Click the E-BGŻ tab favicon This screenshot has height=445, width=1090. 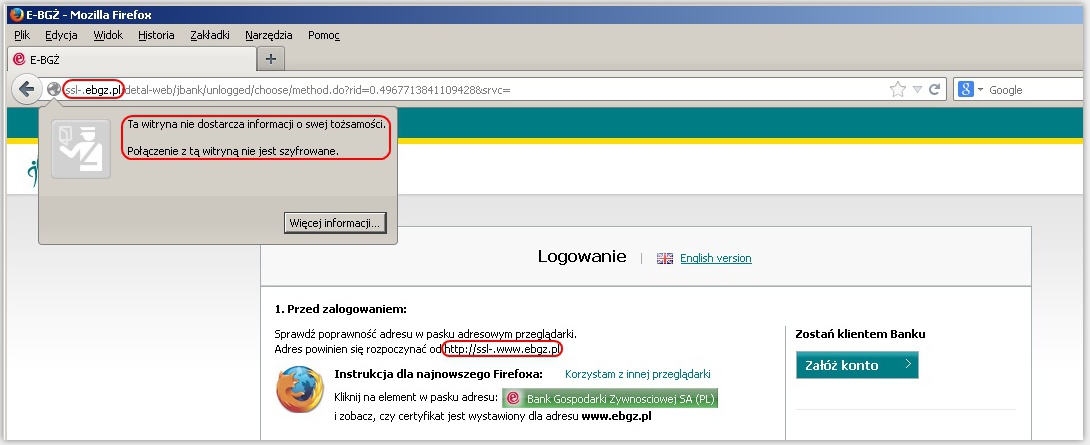point(19,60)
